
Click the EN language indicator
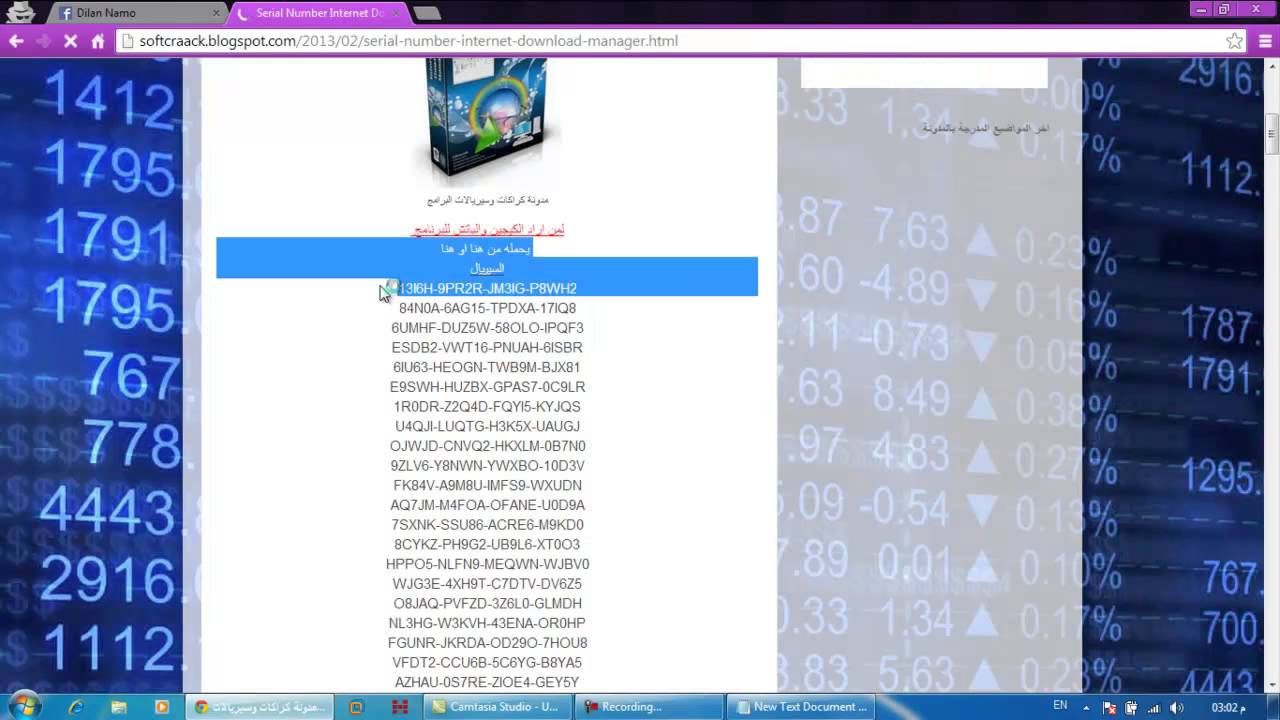[1060, 706]
